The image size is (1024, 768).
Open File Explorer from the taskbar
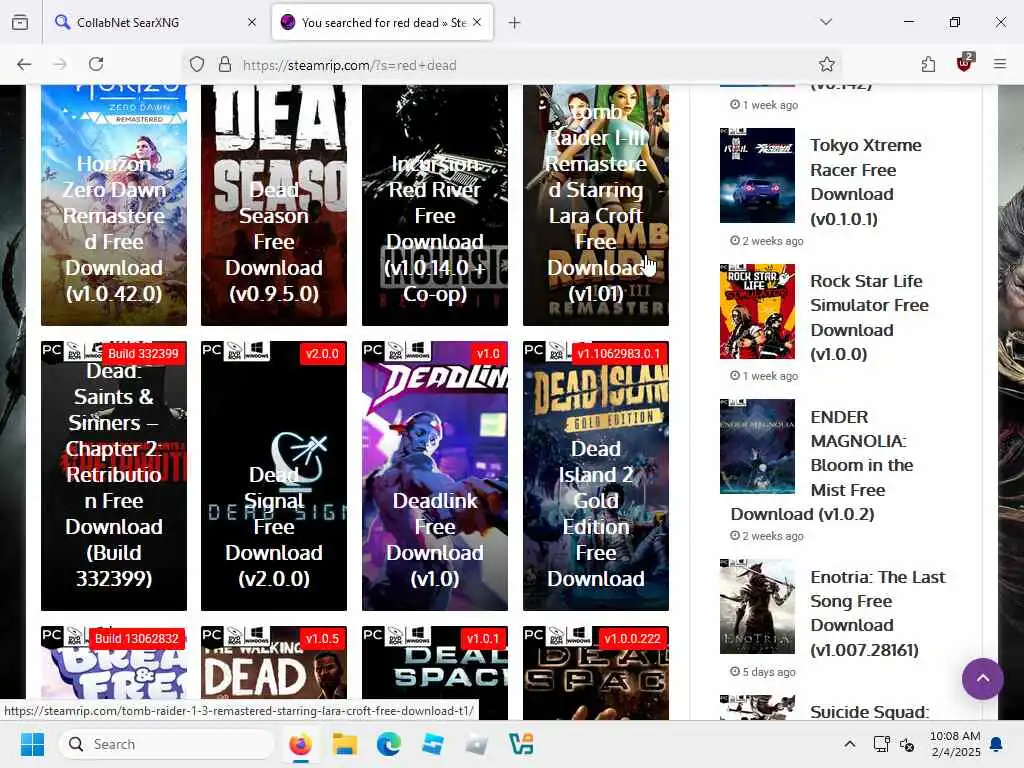click(344, 744)
